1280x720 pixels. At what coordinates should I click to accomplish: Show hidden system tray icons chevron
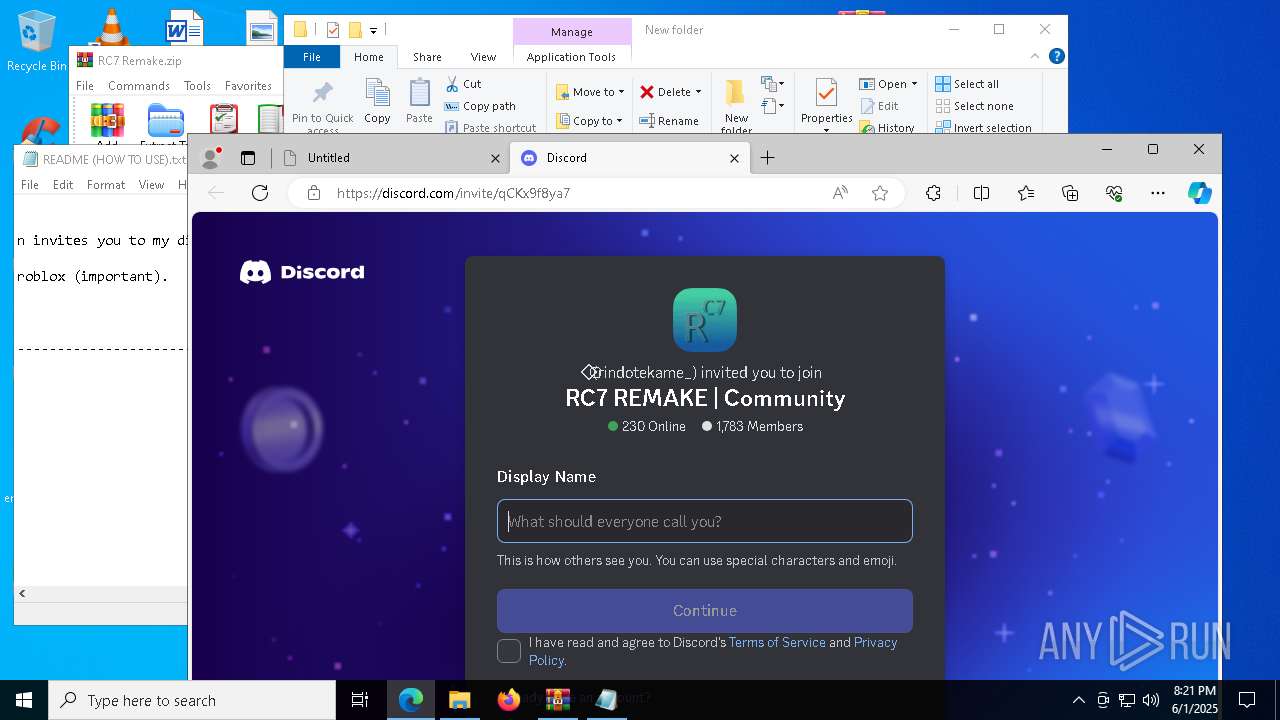point(1078,700)
